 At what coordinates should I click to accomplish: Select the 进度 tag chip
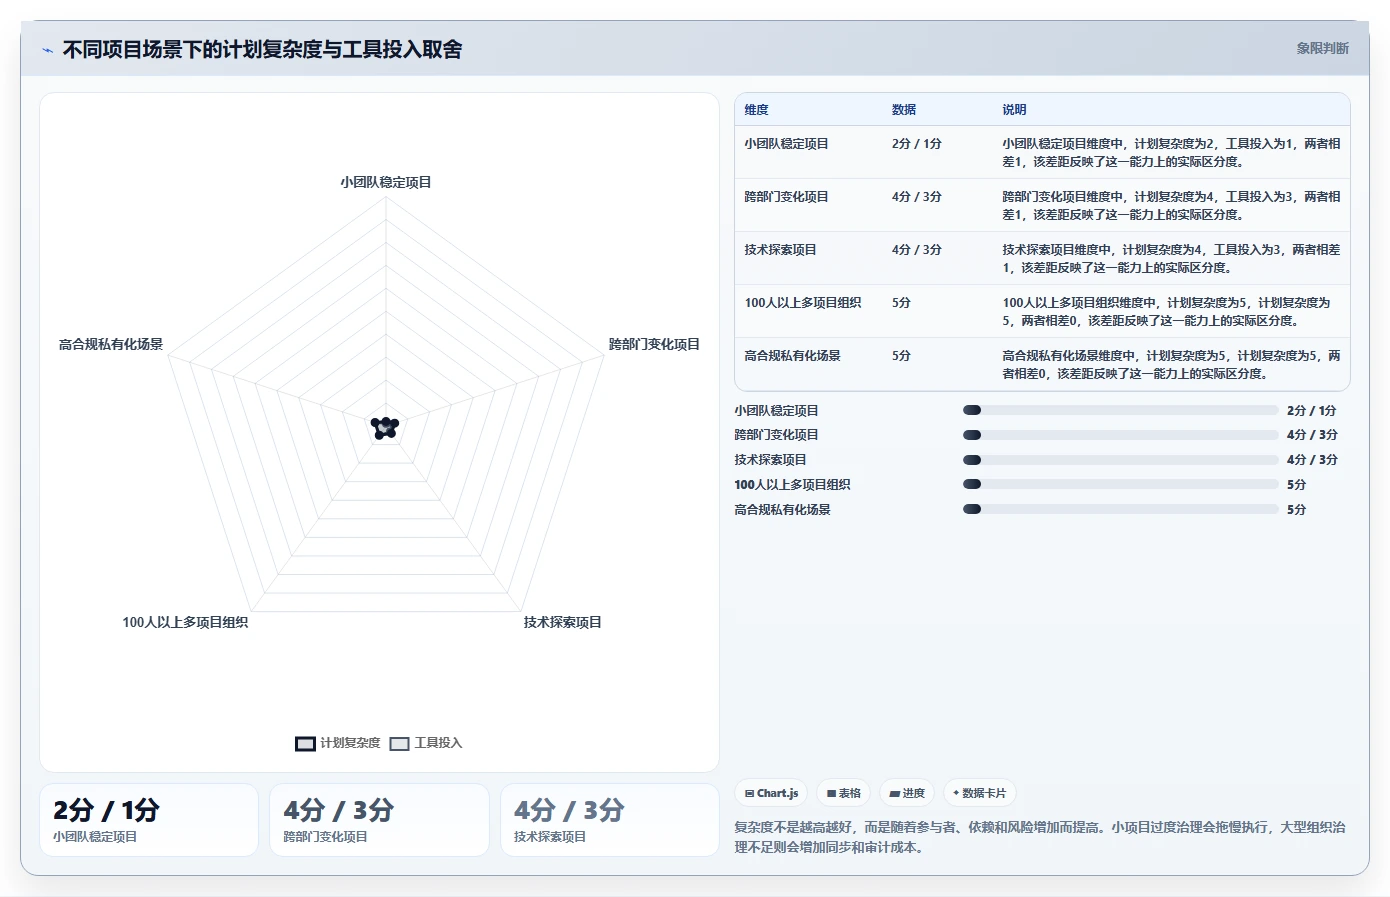907,793
